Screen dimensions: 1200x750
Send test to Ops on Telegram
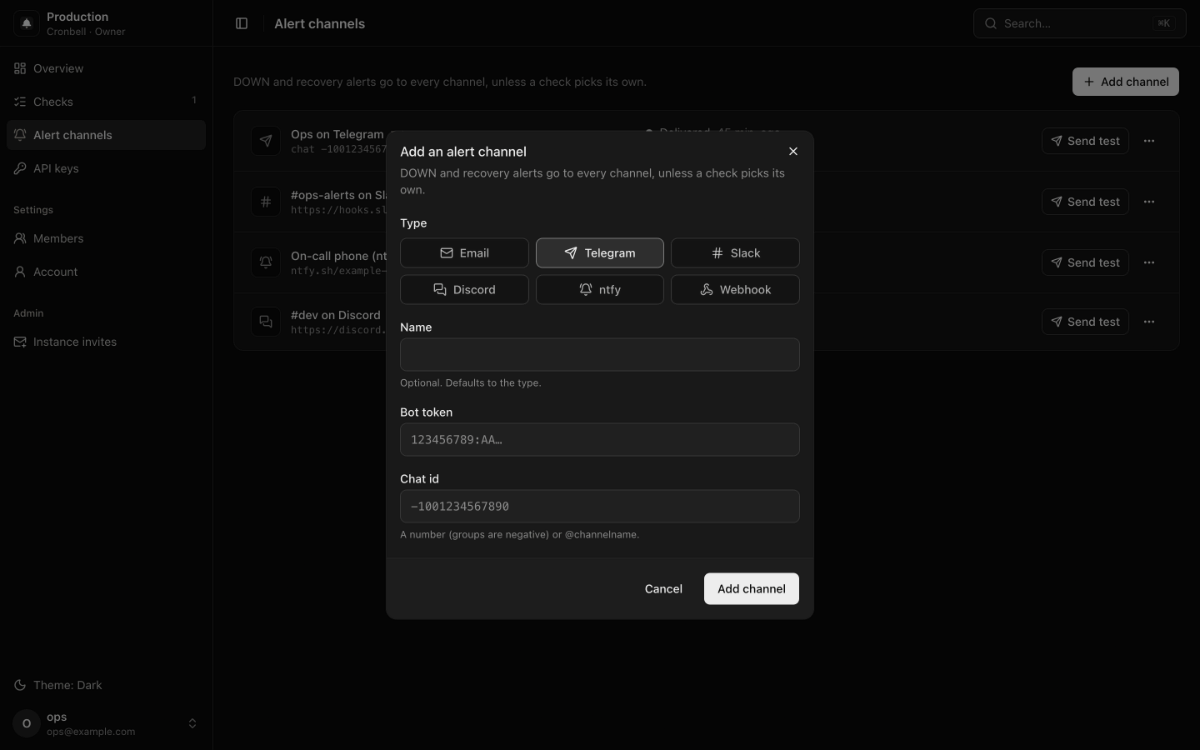[x=1085, y=141]
